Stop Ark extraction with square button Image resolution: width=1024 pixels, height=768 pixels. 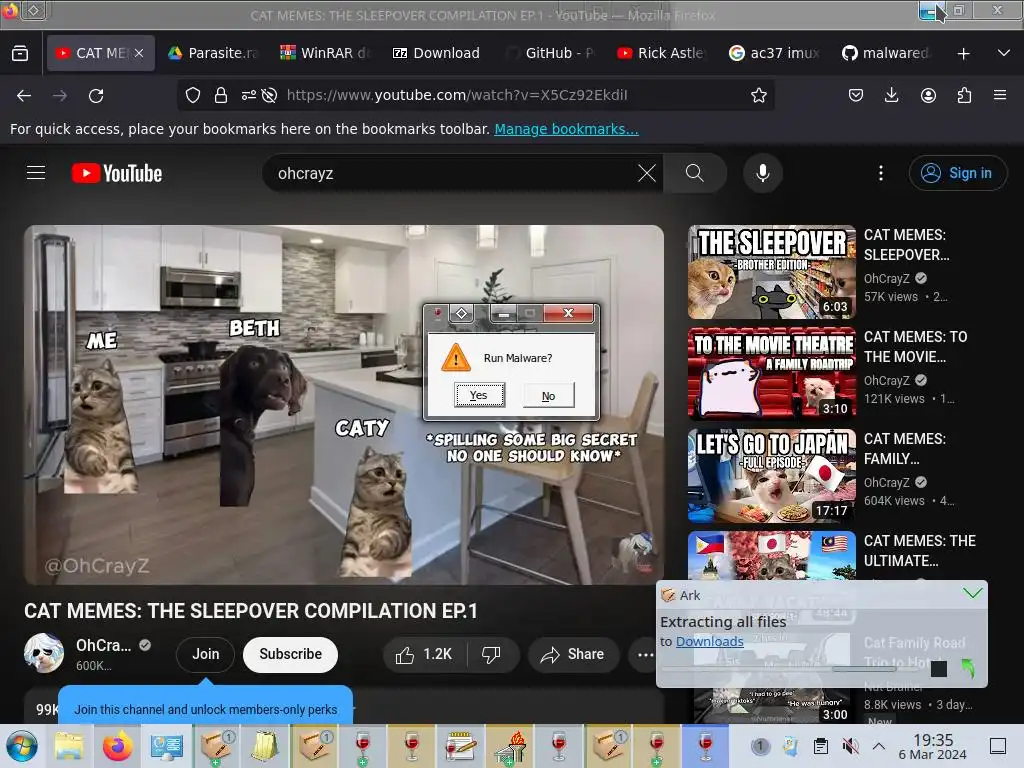[938, 669]
